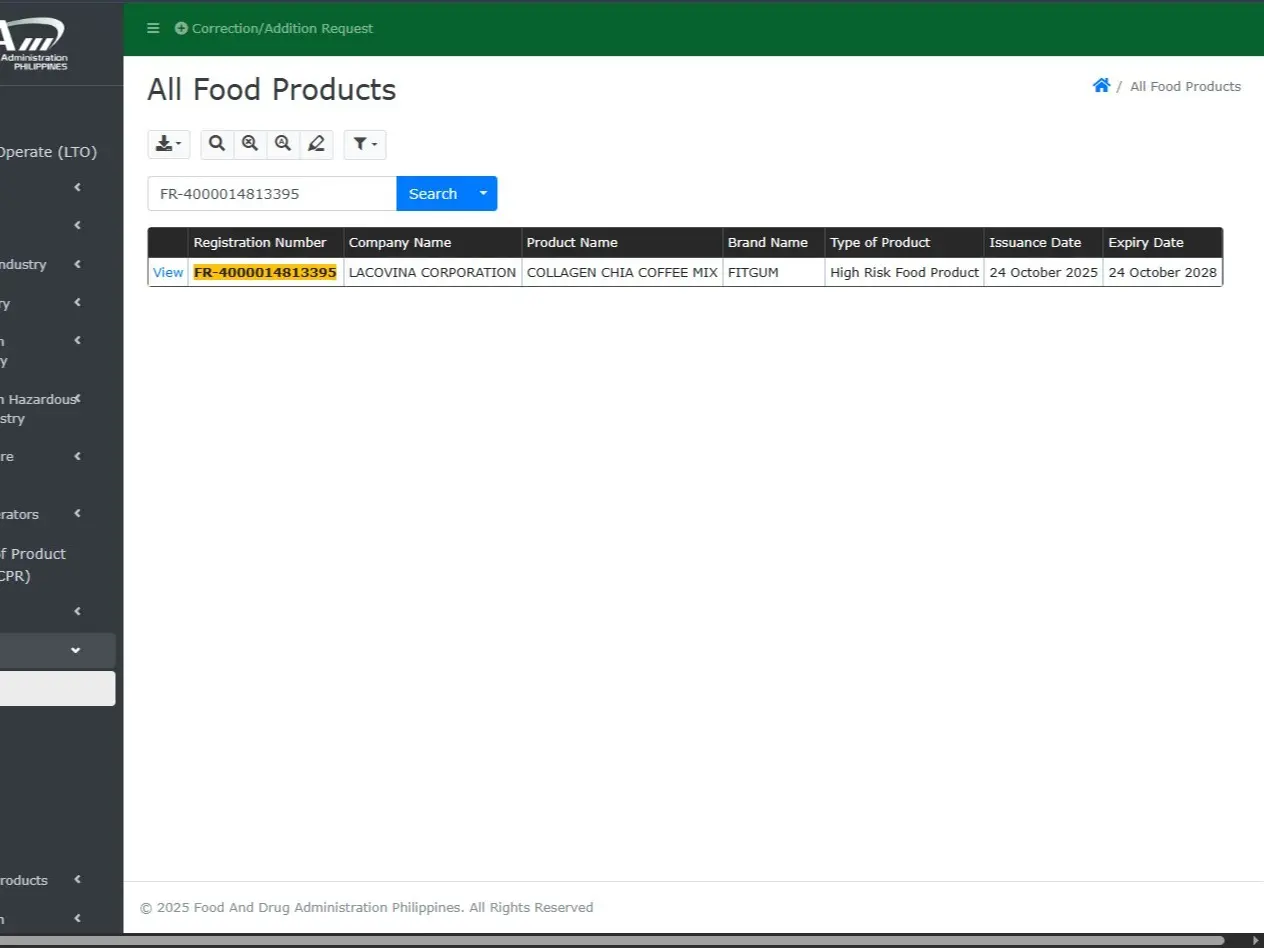This screenshot has height=948, width=1264.
Task: Click the magnifying glass search toolbar icon
Action: tap(217, 144)
